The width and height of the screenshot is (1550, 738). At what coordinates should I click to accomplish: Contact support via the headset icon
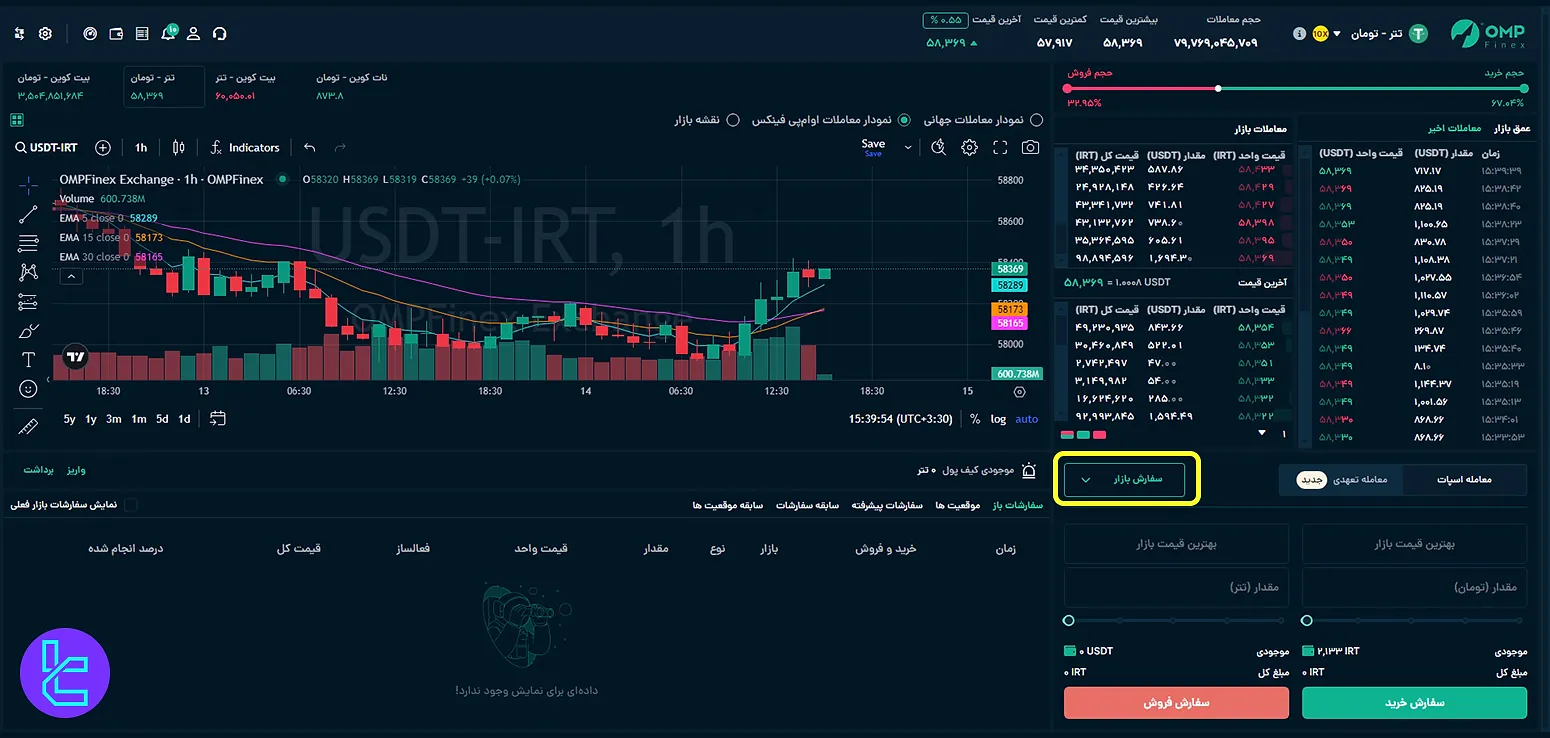pyautogui.click(x=220, y=33)
